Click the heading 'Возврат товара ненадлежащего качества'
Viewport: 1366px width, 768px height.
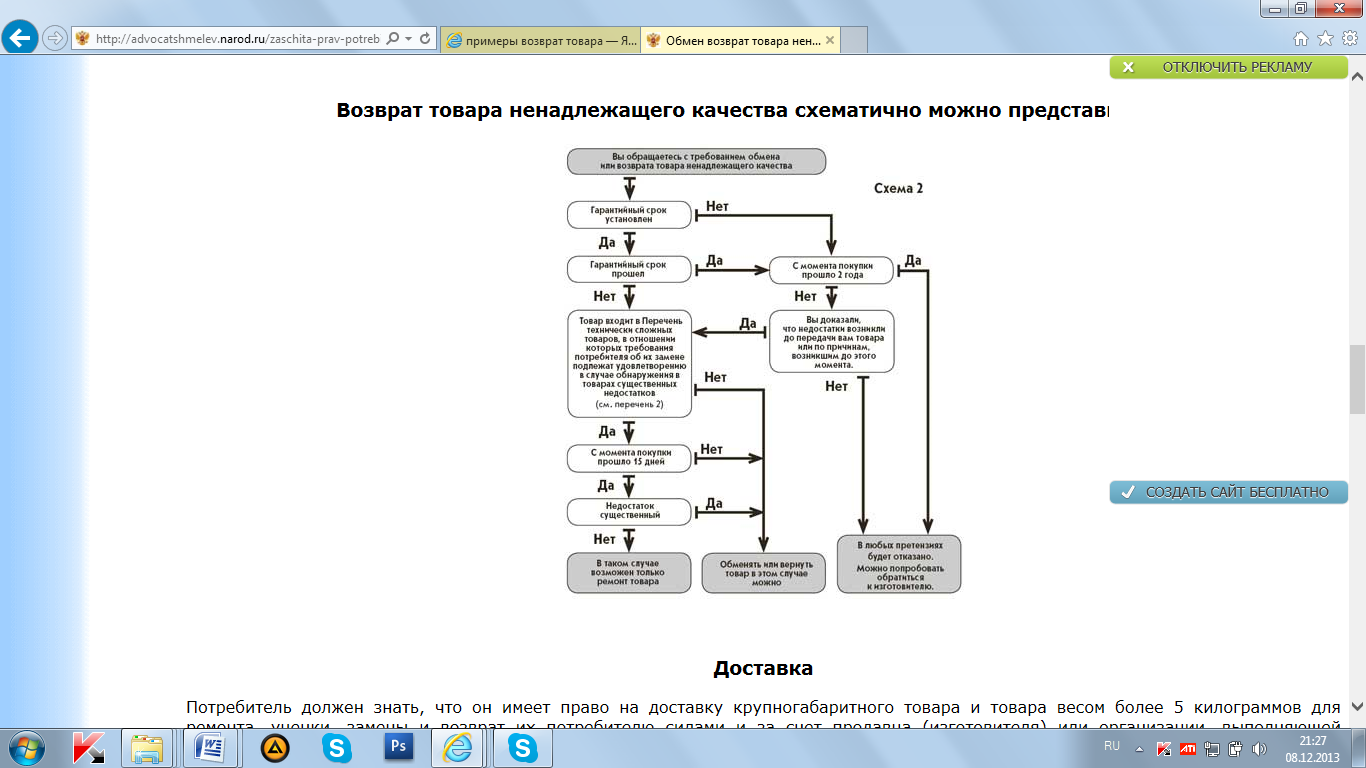point(563,110)
